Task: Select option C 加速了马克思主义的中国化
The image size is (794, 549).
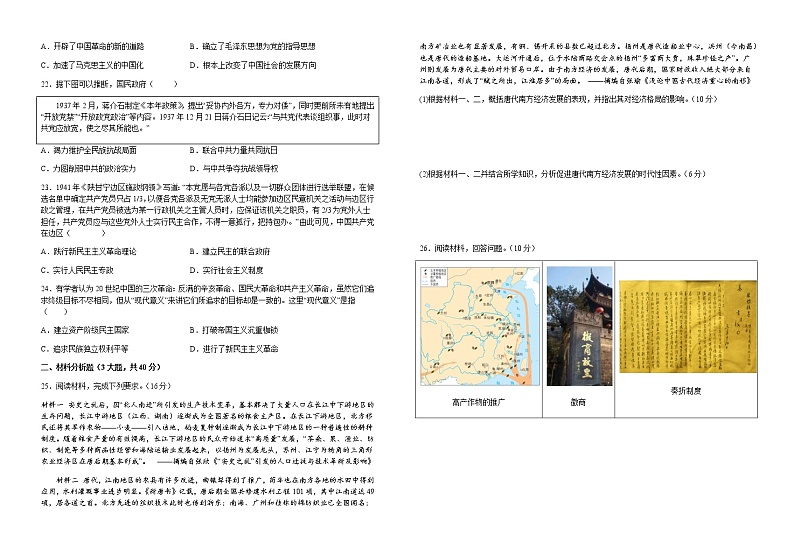Action: point(92,65)
